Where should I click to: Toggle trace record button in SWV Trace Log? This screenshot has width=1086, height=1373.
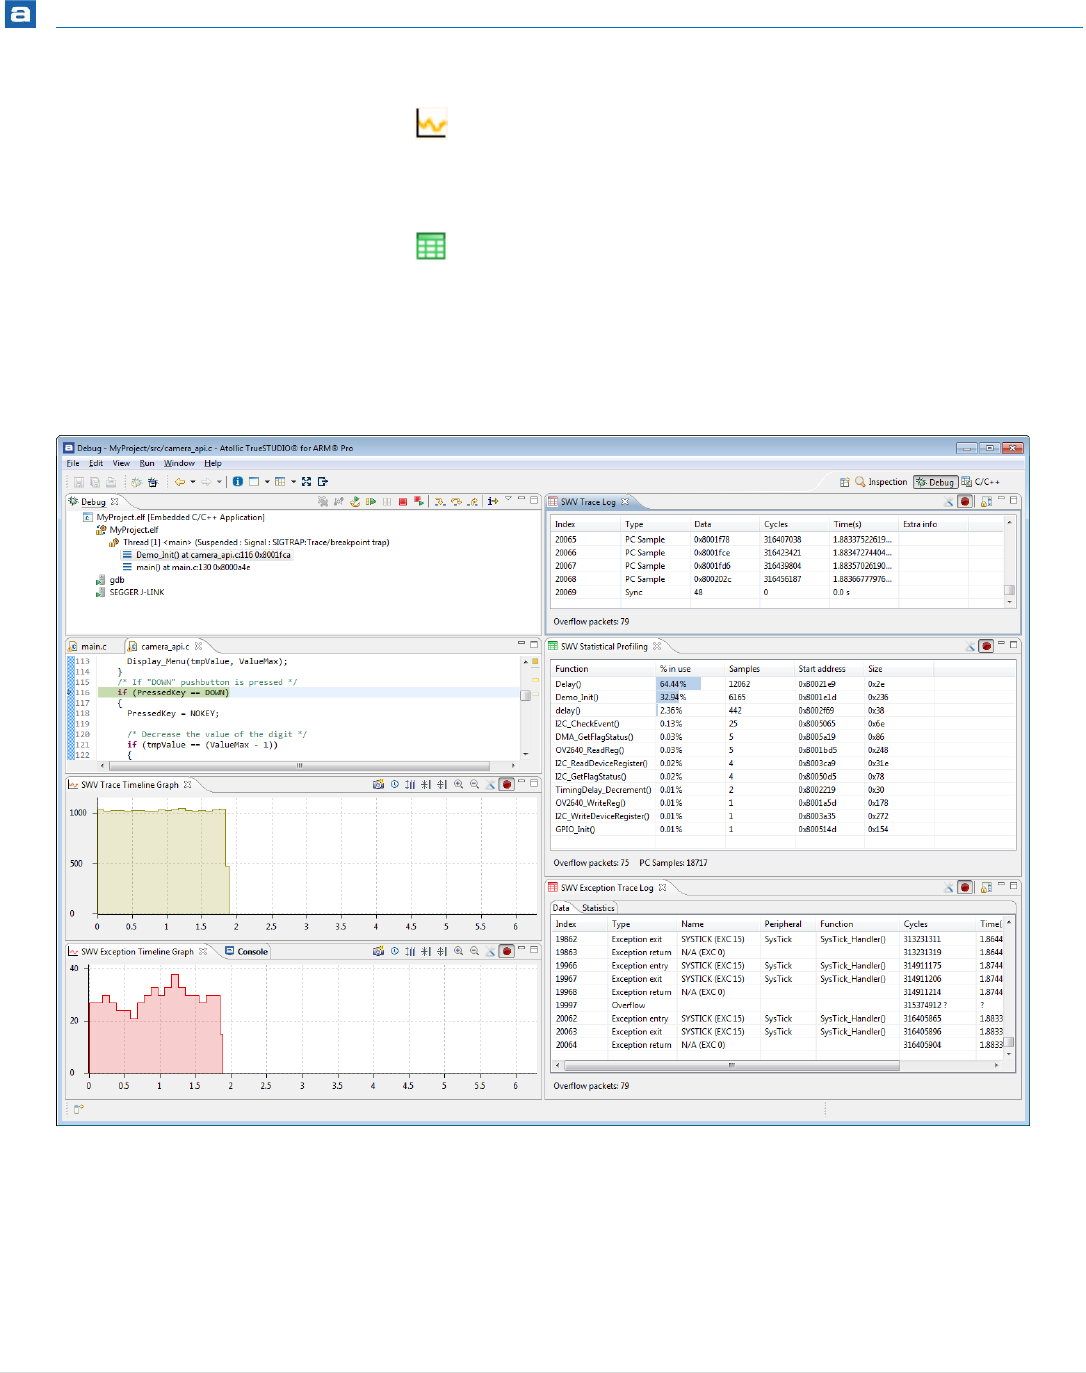click(x=965, y=502)
